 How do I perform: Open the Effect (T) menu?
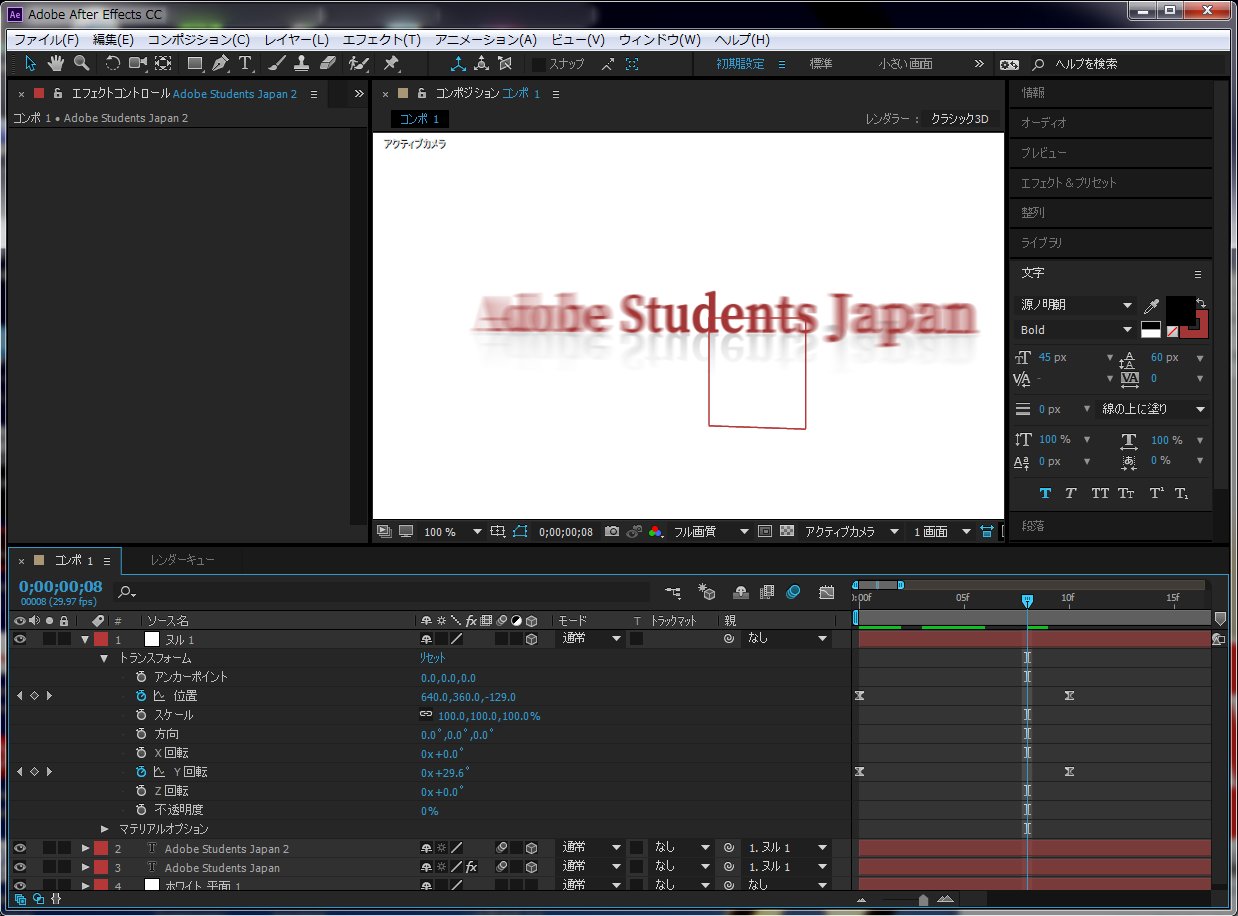381,39
